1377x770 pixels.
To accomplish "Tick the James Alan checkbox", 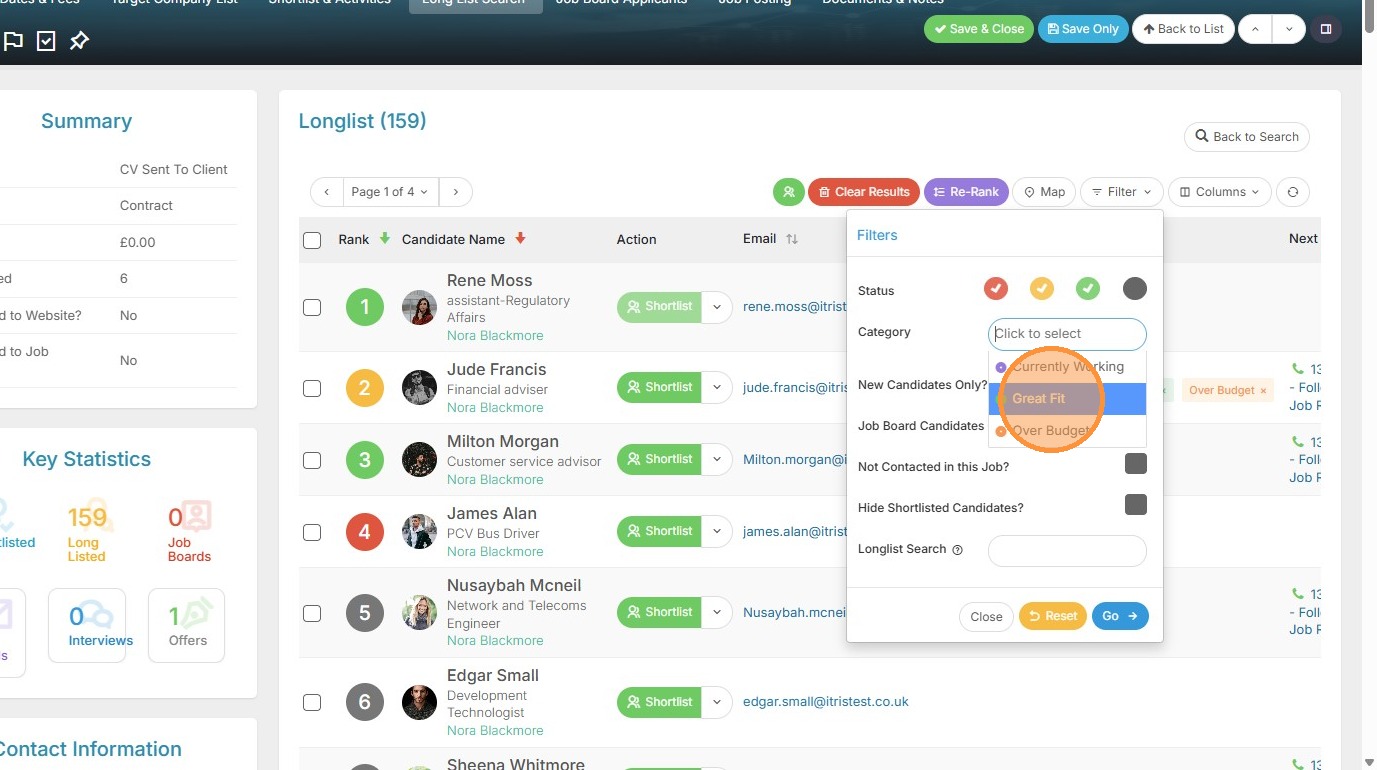I will coord(312,532).
